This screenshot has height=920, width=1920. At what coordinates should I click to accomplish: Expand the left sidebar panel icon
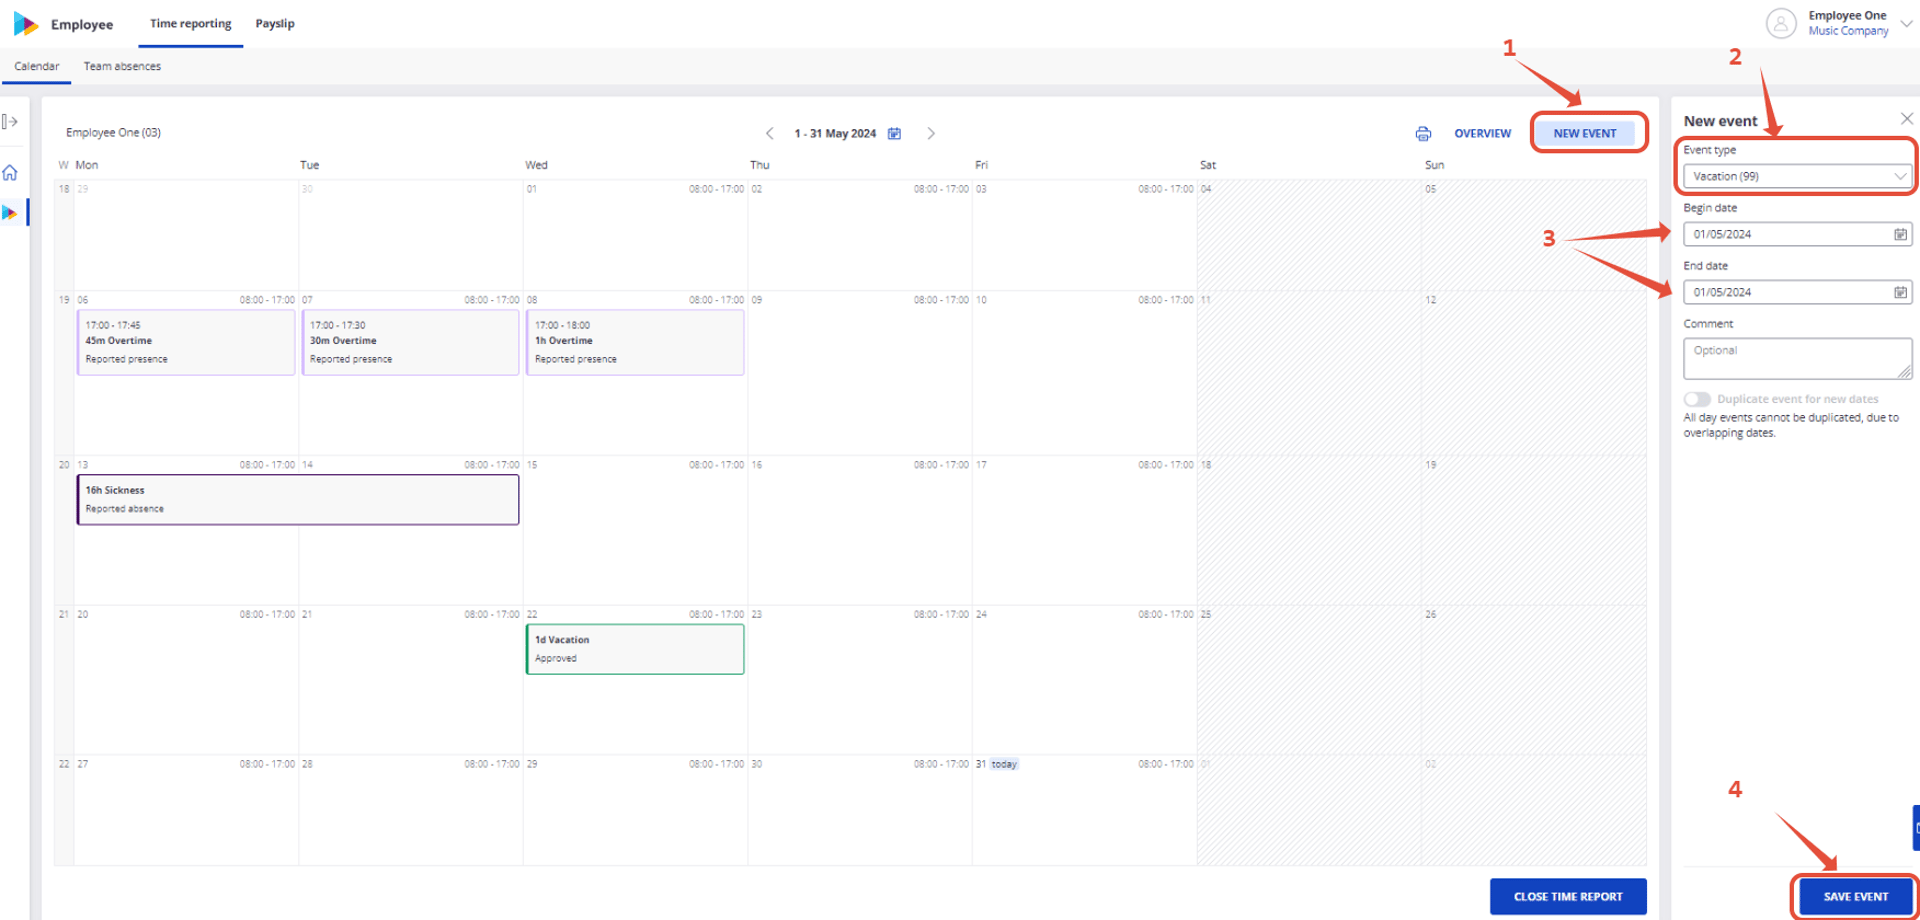pyautogui.click(x=10, y=122)
